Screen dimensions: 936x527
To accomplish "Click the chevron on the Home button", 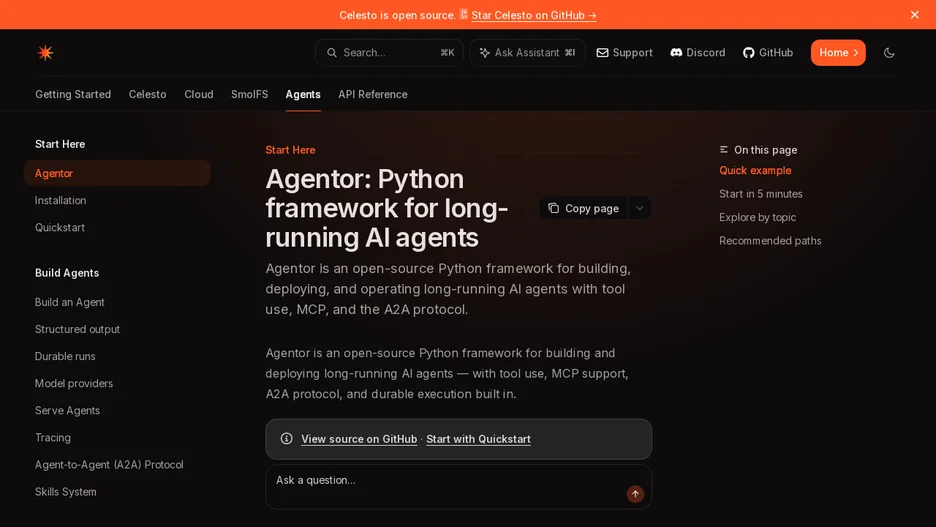I will [x=855, y=53].
